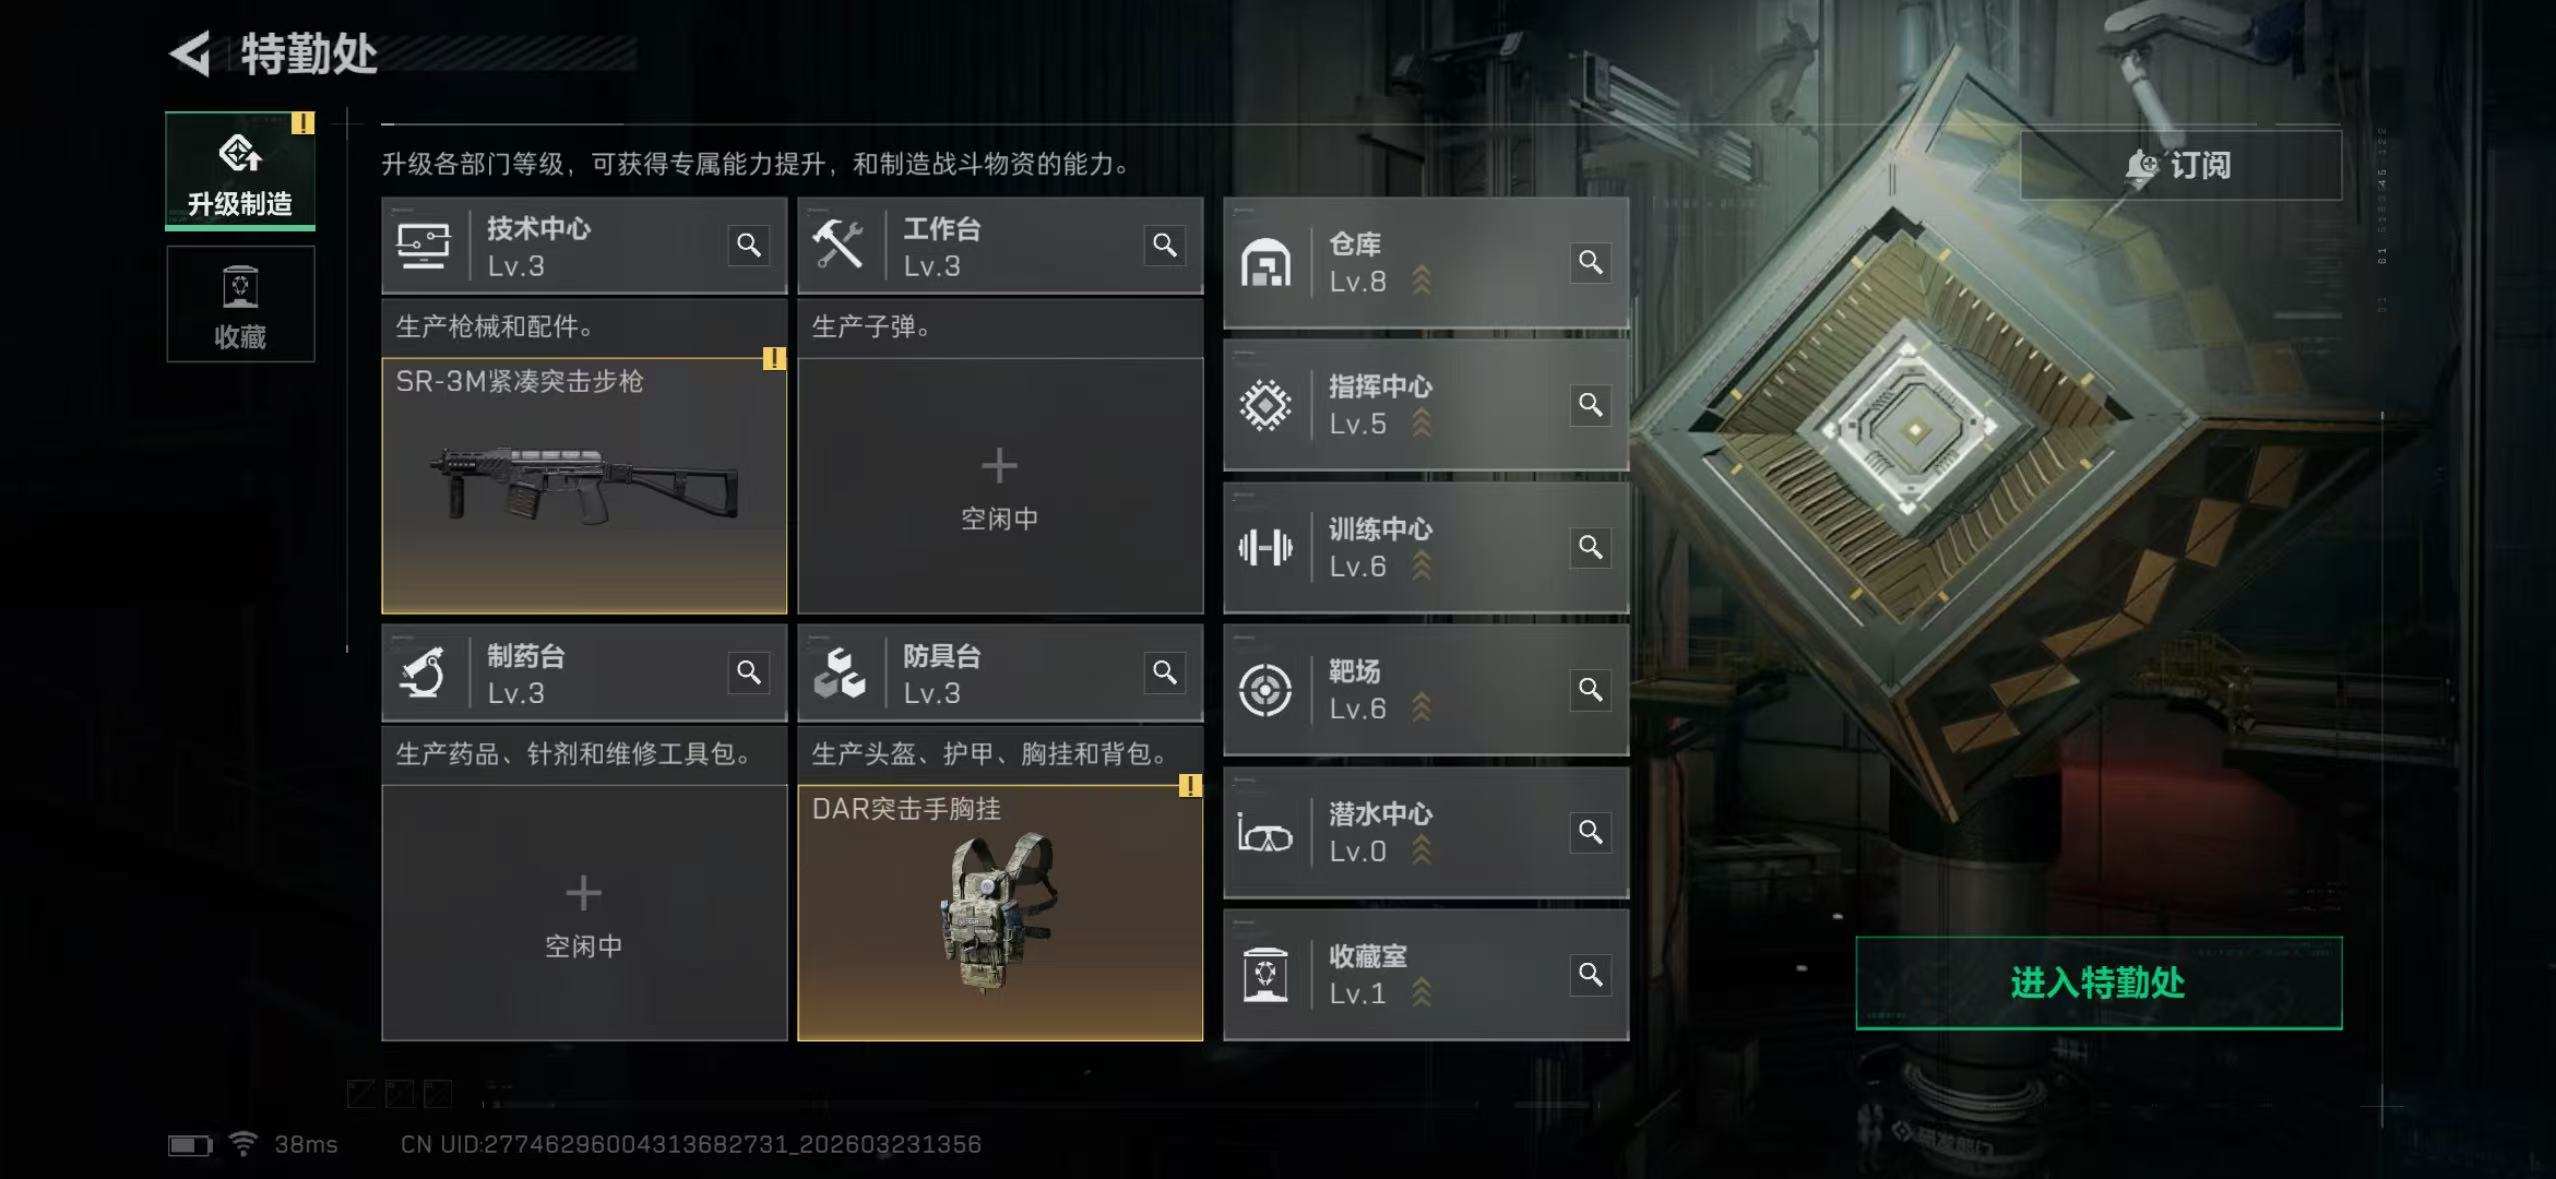
Task: Click the 订阅 subscribe button
Action: click(2180, 165)
